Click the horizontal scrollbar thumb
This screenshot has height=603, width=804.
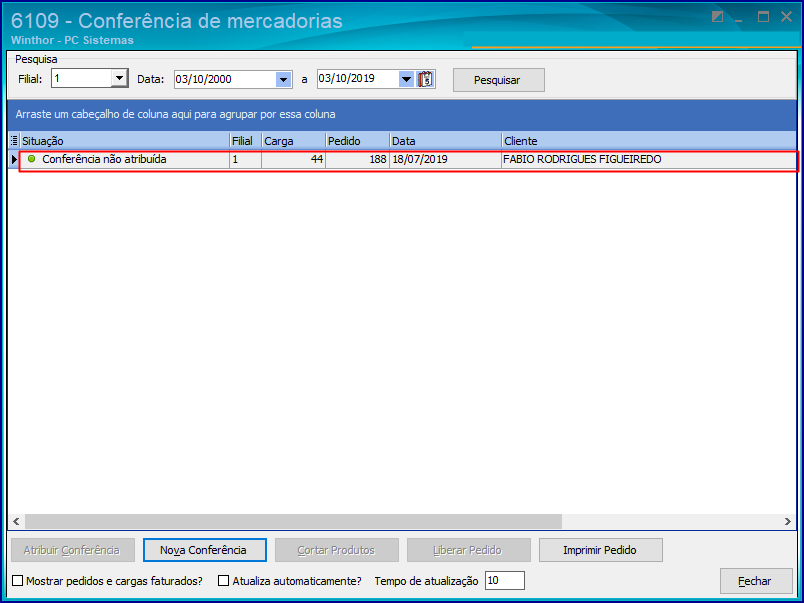[293, 521]
